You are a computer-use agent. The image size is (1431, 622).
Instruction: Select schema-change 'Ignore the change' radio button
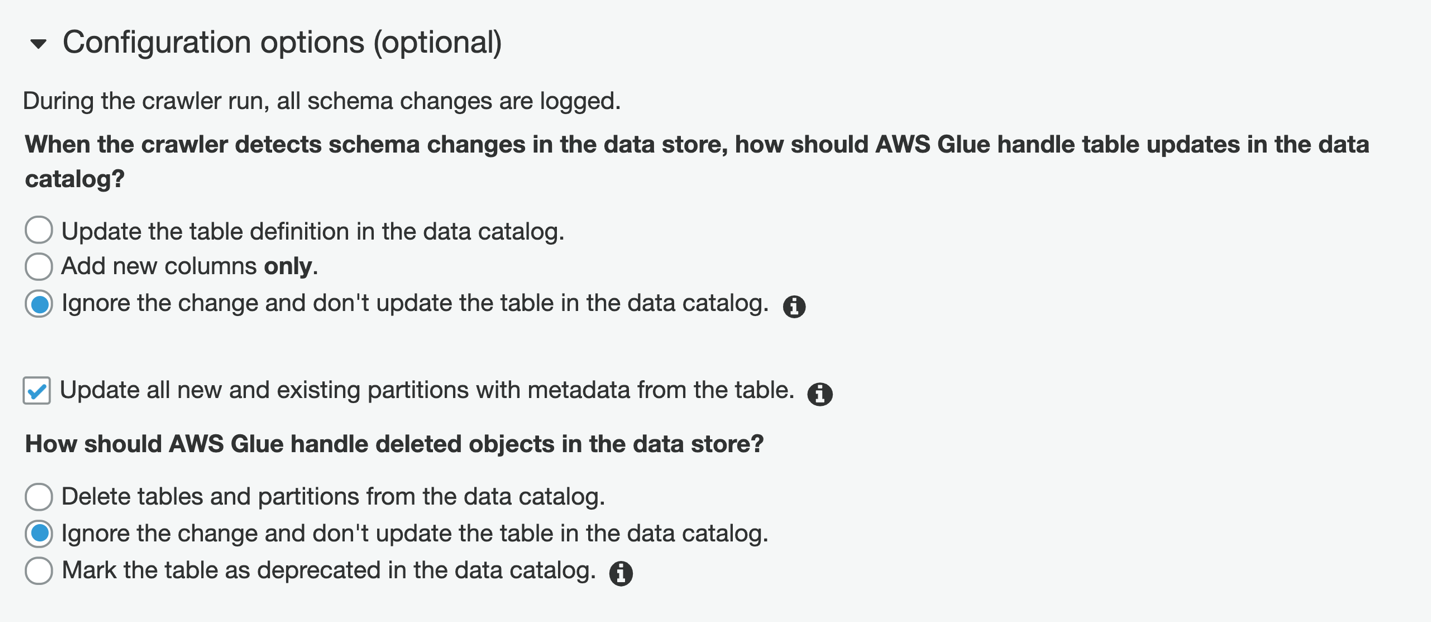point(39,304)
